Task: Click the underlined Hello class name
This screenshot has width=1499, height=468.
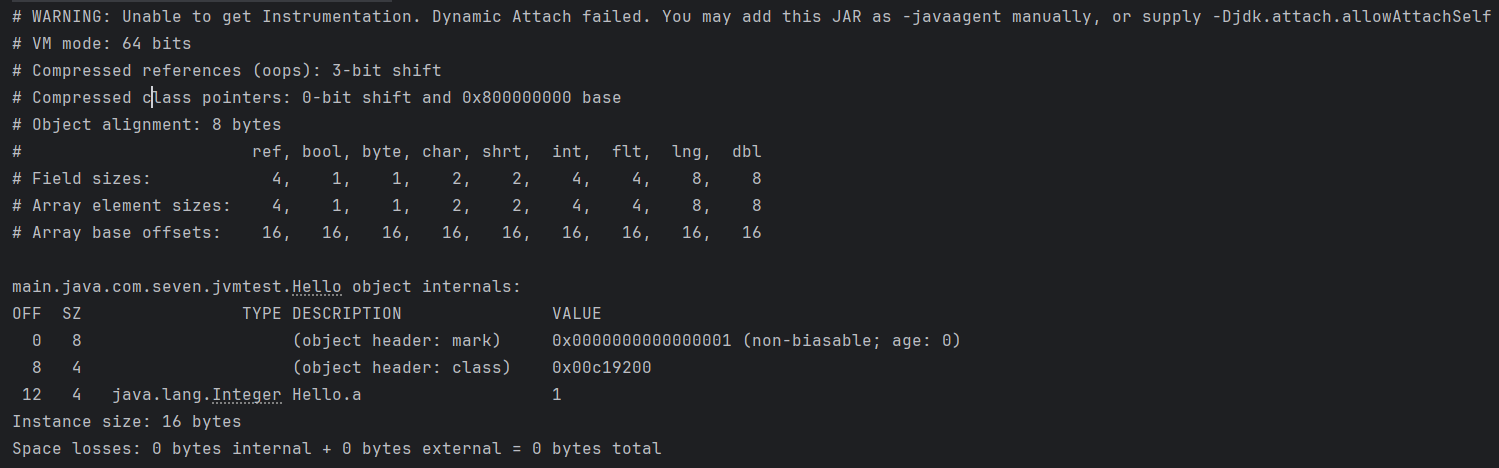Action: 316,287
